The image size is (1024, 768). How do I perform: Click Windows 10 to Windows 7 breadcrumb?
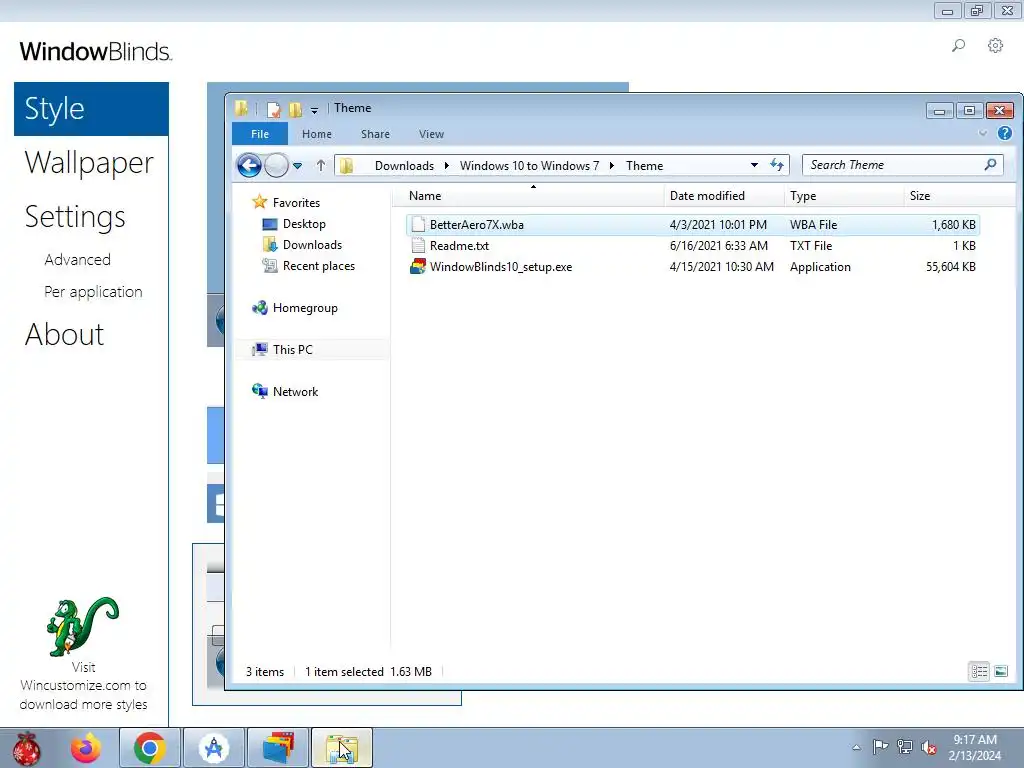[x=529, y=165]
